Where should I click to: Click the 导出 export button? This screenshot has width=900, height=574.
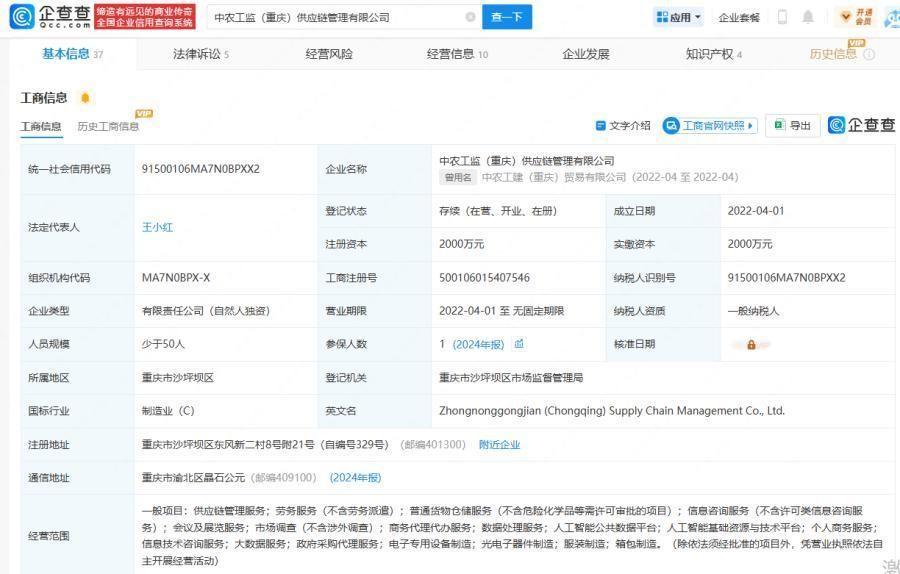click(793, 125)
